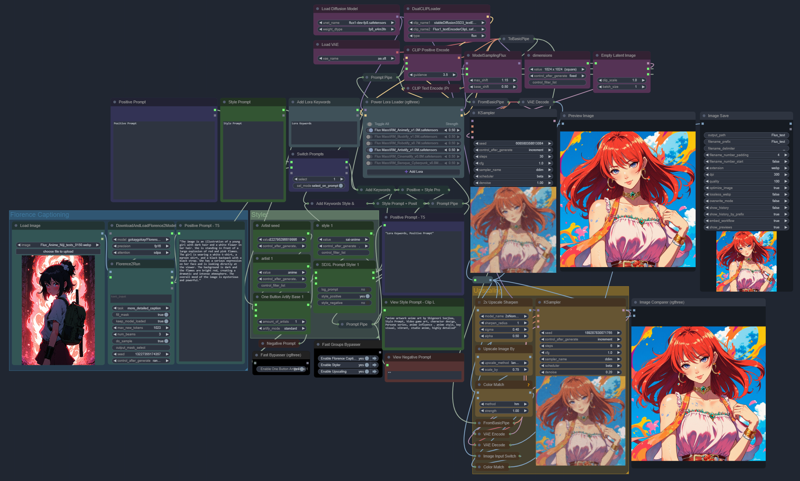The width and height of the screenshot is (800, 481).
Task: Click the Style Prompt node's collapse dot
Action: click(224, 102)
